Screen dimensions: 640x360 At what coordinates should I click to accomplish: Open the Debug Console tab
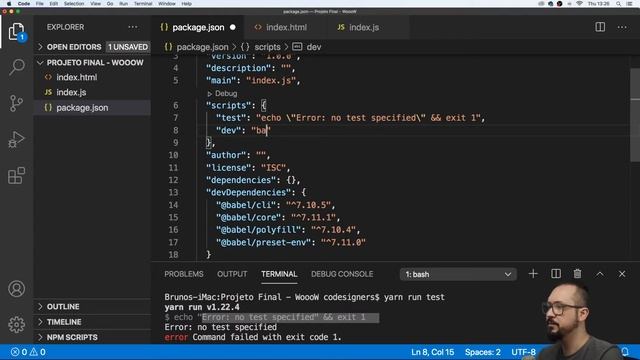point(342,274)
